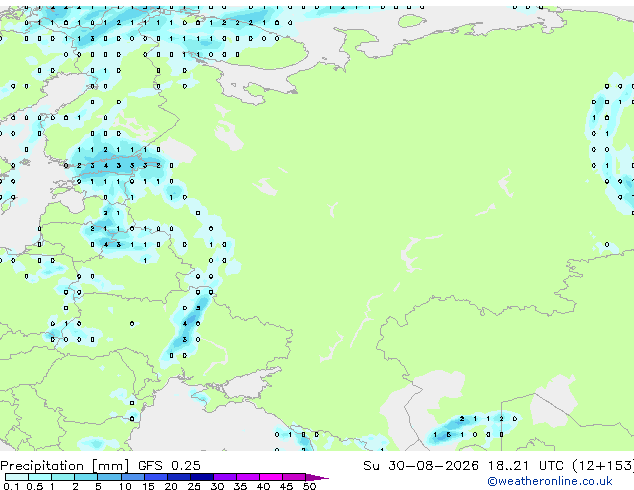Click the legend value "10"
This screenshot has height=490, width=634.
pos(125,486)
